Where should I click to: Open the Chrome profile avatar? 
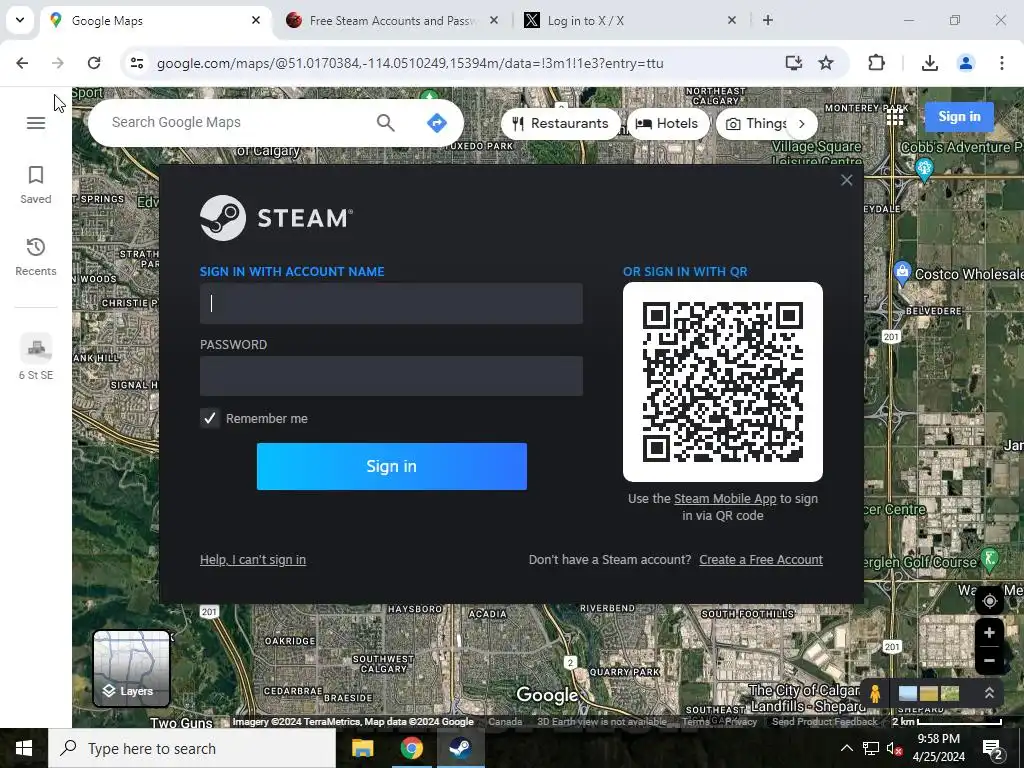pos(965,63)
